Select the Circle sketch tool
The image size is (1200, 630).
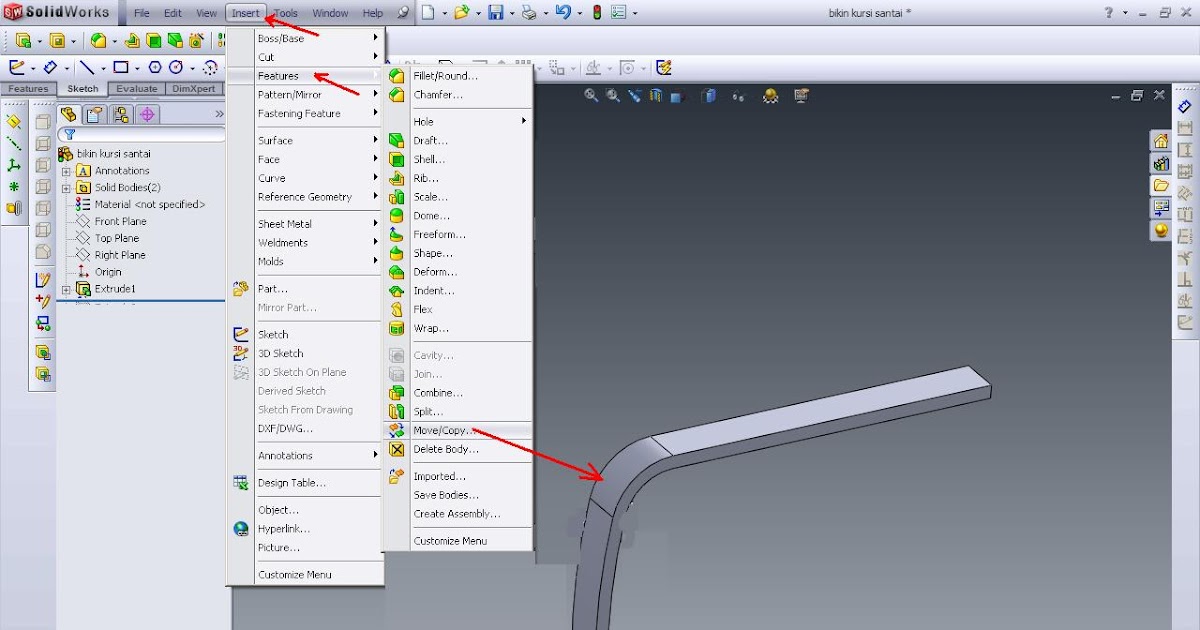click(x=176, y=67)
